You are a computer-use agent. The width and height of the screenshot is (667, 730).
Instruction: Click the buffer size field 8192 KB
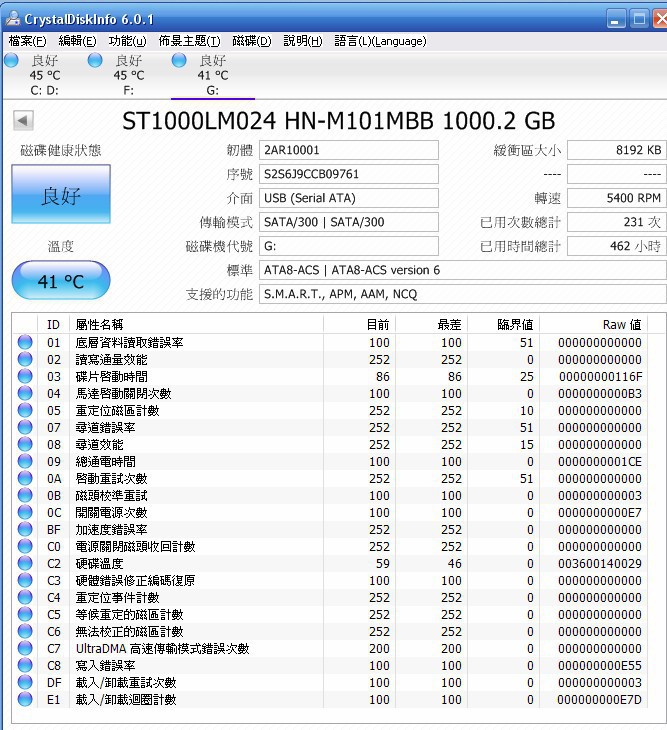click(617, 150)
